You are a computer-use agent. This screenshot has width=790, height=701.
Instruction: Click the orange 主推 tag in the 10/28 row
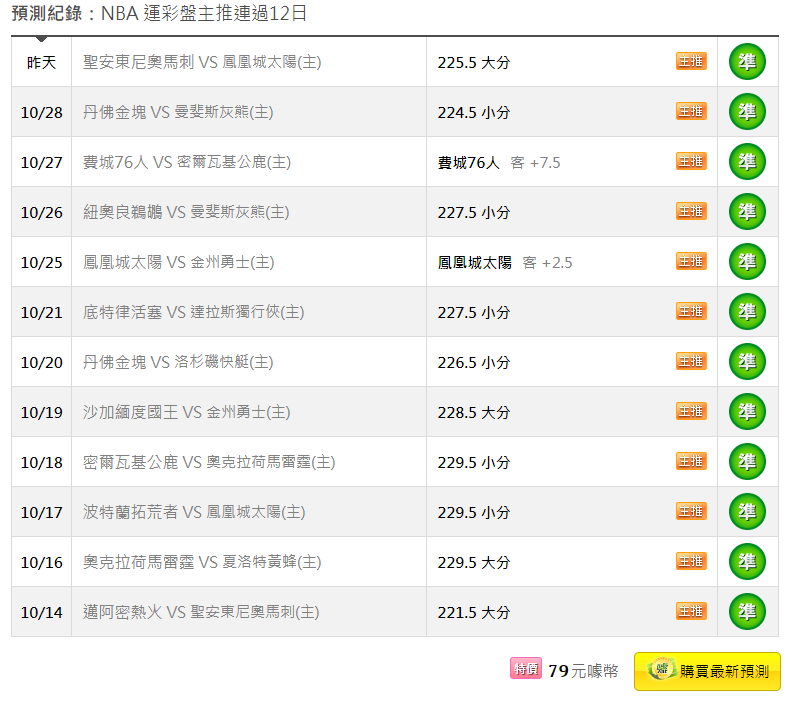[691, 111]
